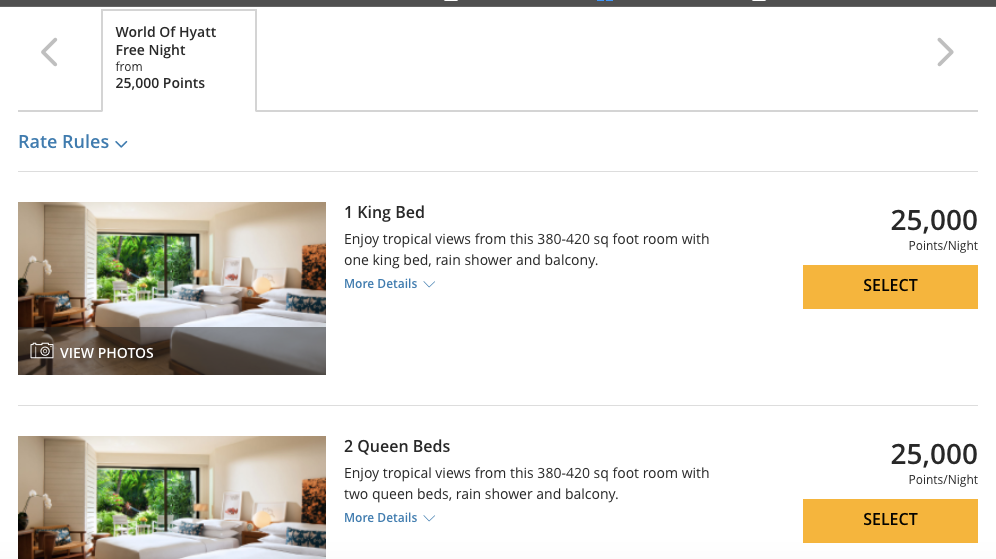Expand the More Details chevron for 2 Queen Beds
This screenshot has width=996, height=559.
tap(429, 518)
